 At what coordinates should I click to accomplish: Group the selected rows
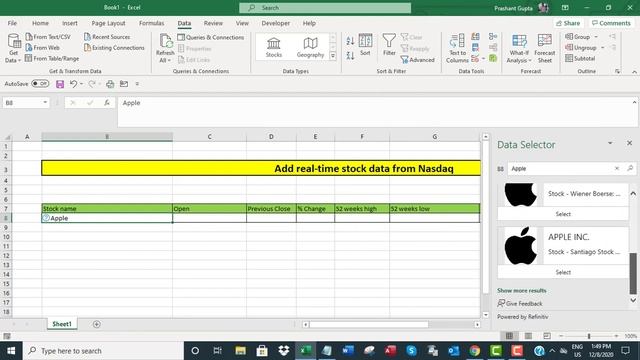pyautogui.click(x=578, y=37)
